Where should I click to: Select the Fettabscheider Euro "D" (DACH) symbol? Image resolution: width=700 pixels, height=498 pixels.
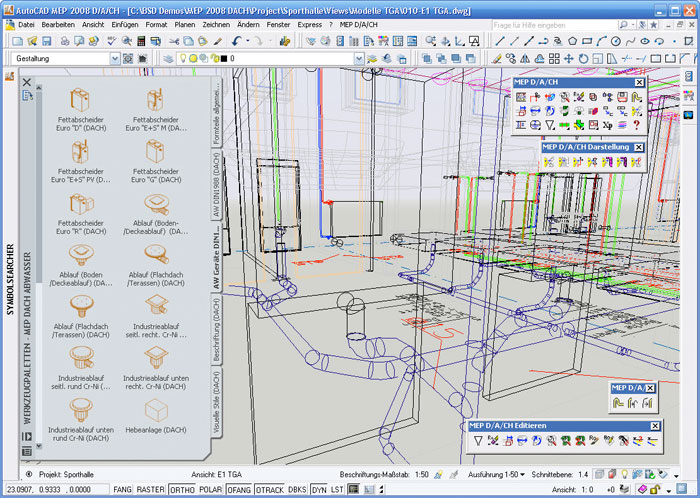(78, 100)
